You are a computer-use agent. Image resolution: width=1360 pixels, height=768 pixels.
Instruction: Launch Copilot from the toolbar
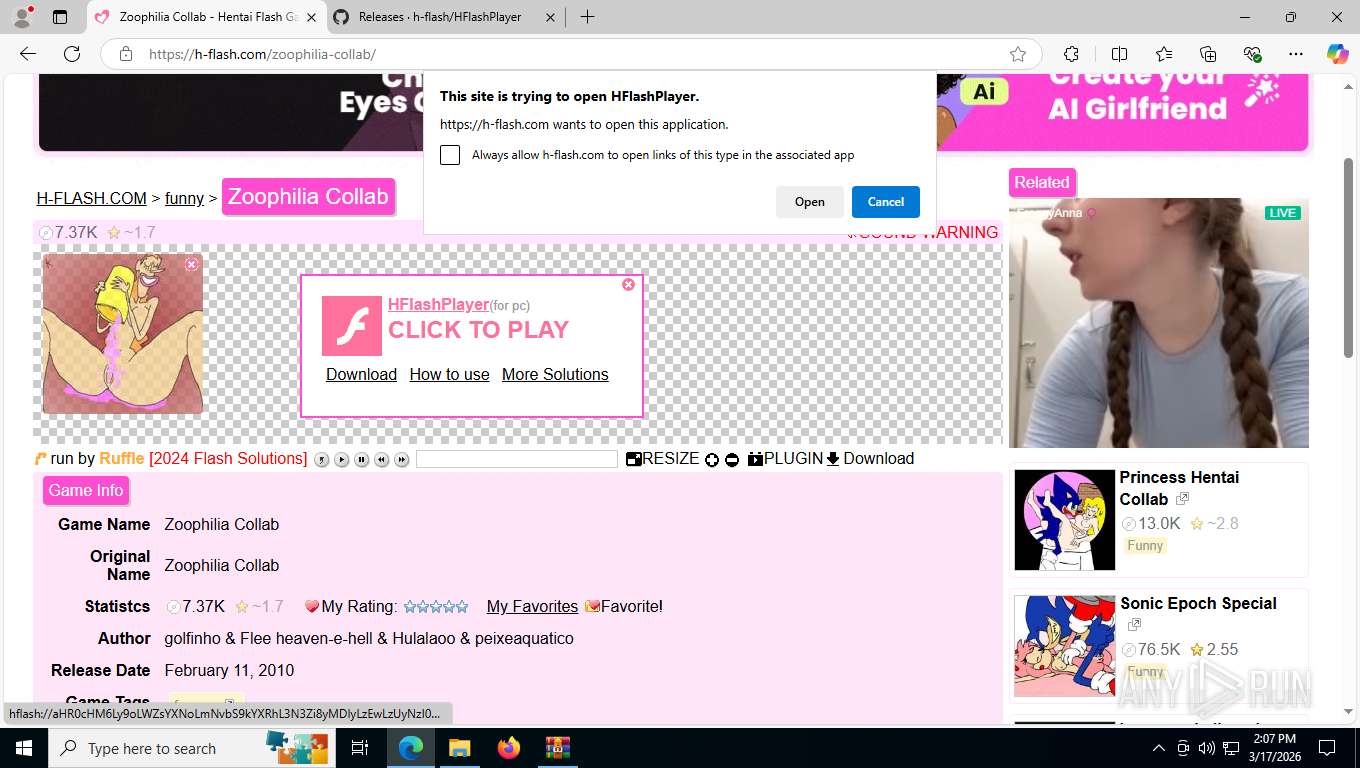click(1337, 54)
